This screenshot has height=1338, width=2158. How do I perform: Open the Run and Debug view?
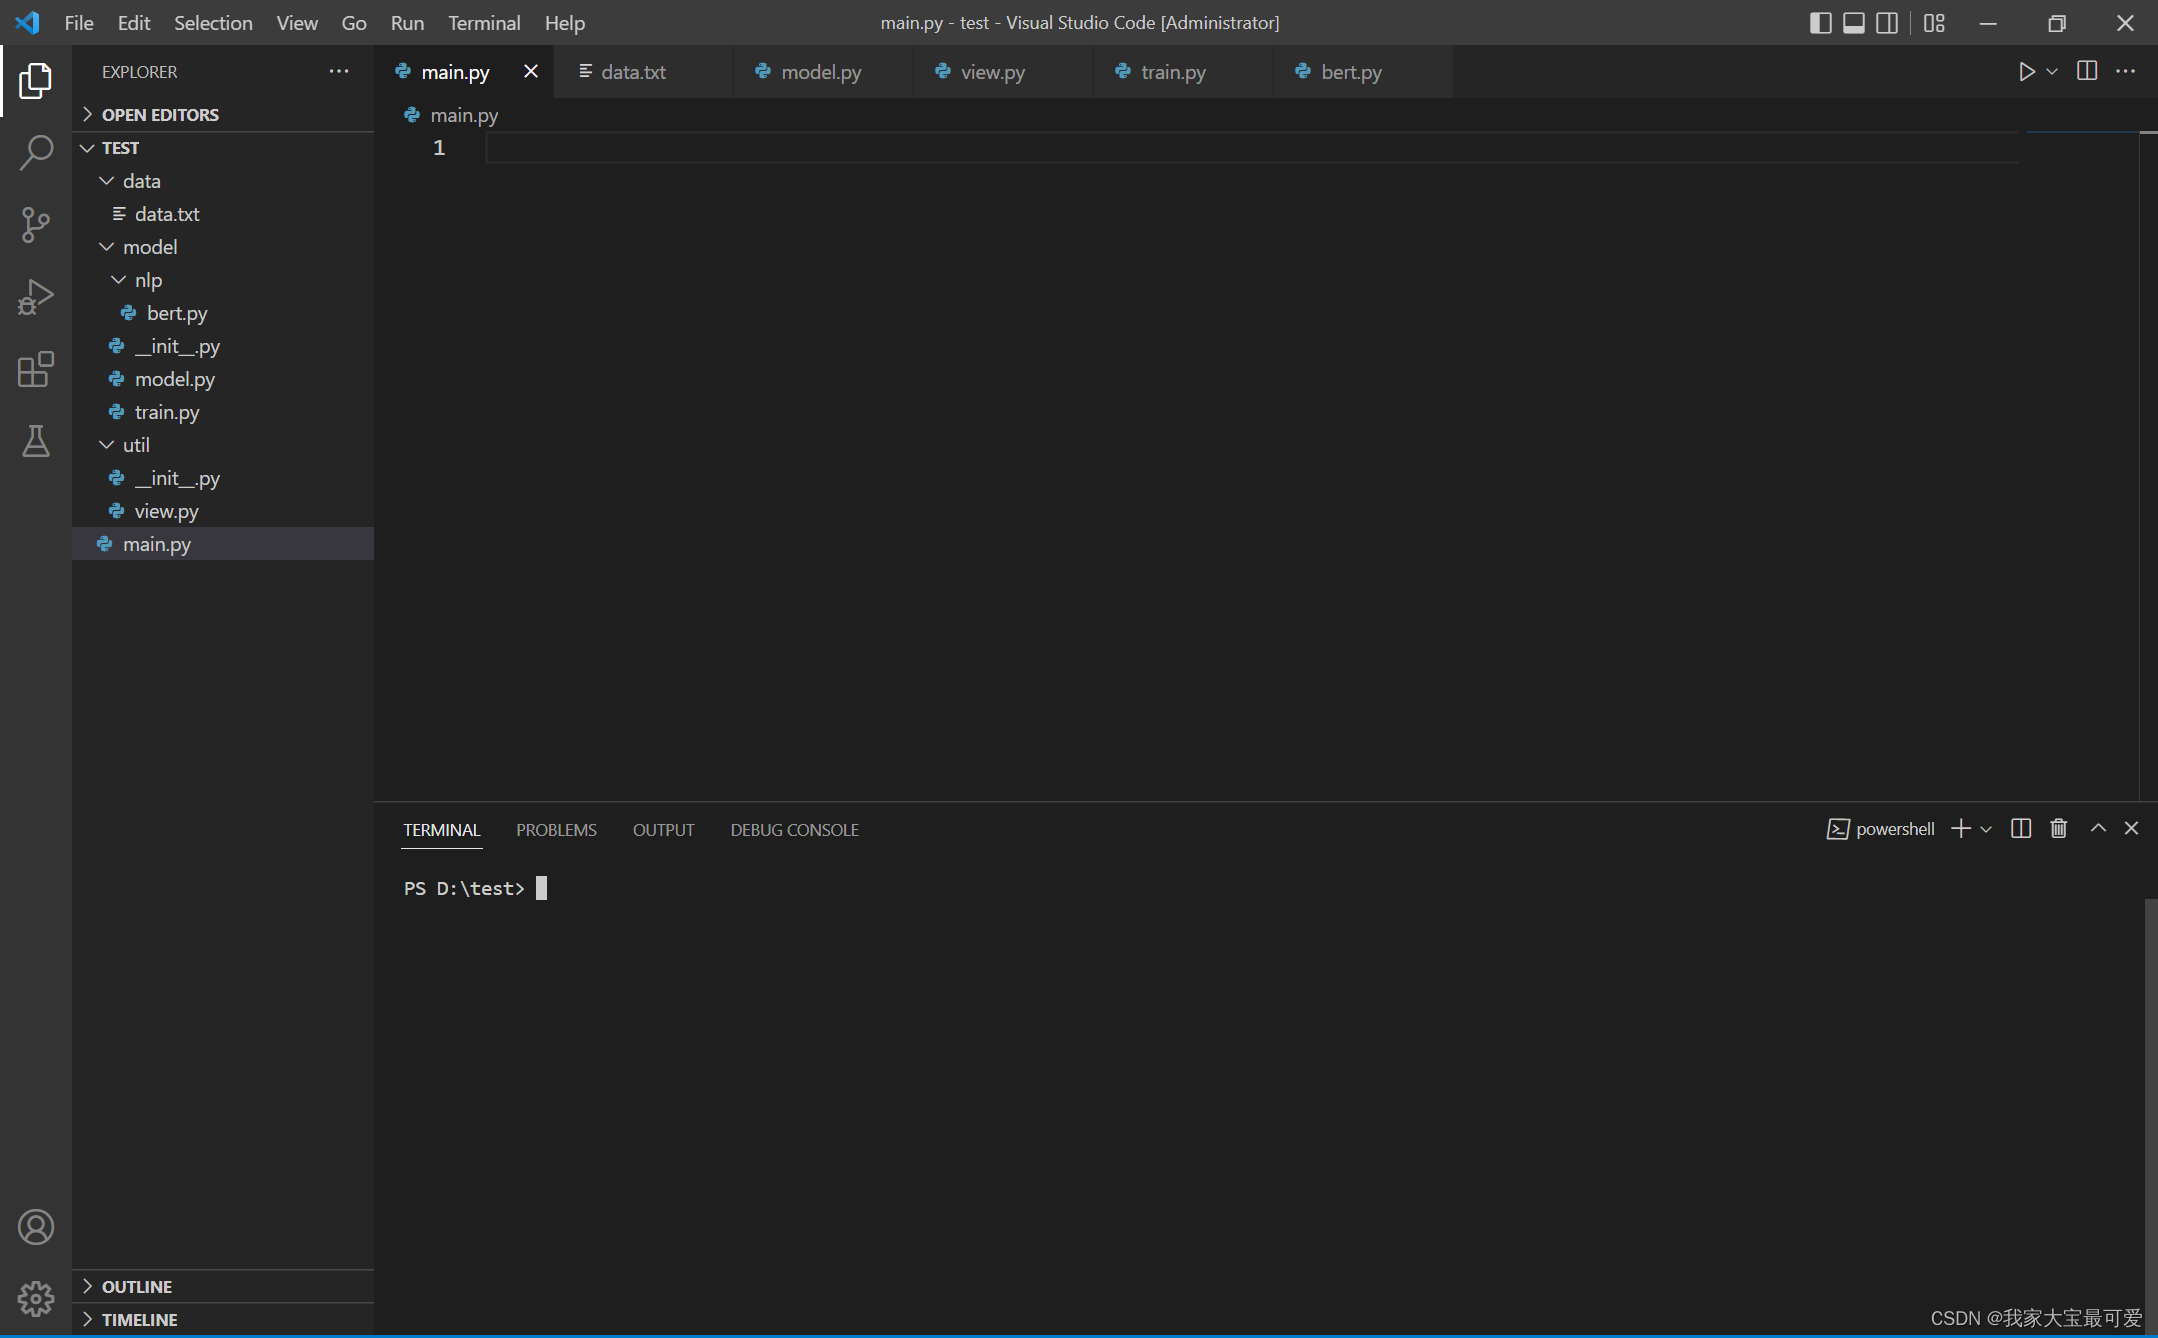point(36,297)
